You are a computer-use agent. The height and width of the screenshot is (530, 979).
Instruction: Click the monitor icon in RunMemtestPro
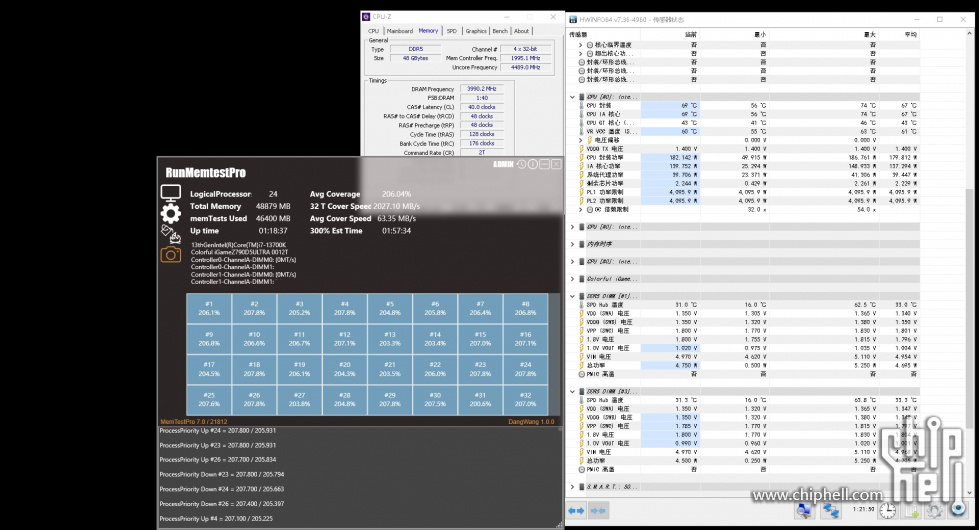(x=170, y=193)
